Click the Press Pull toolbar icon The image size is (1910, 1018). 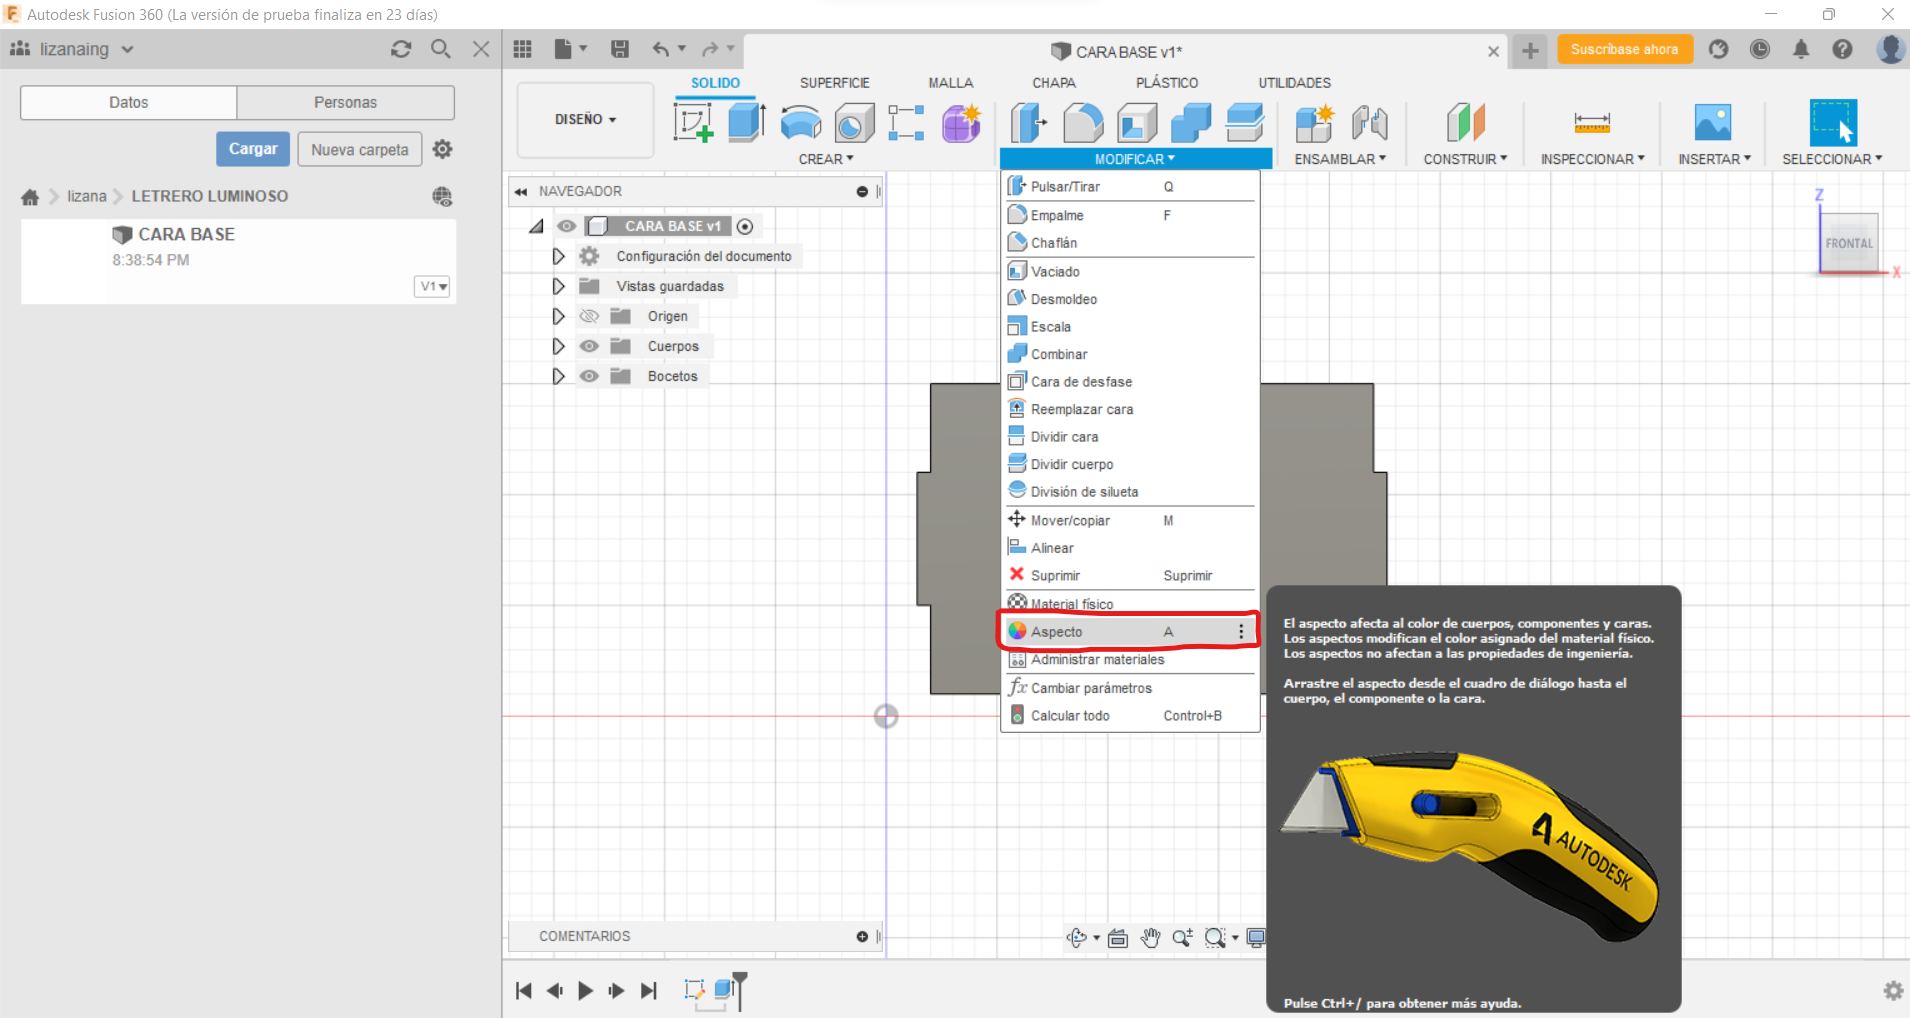(x=1029, y=123)
